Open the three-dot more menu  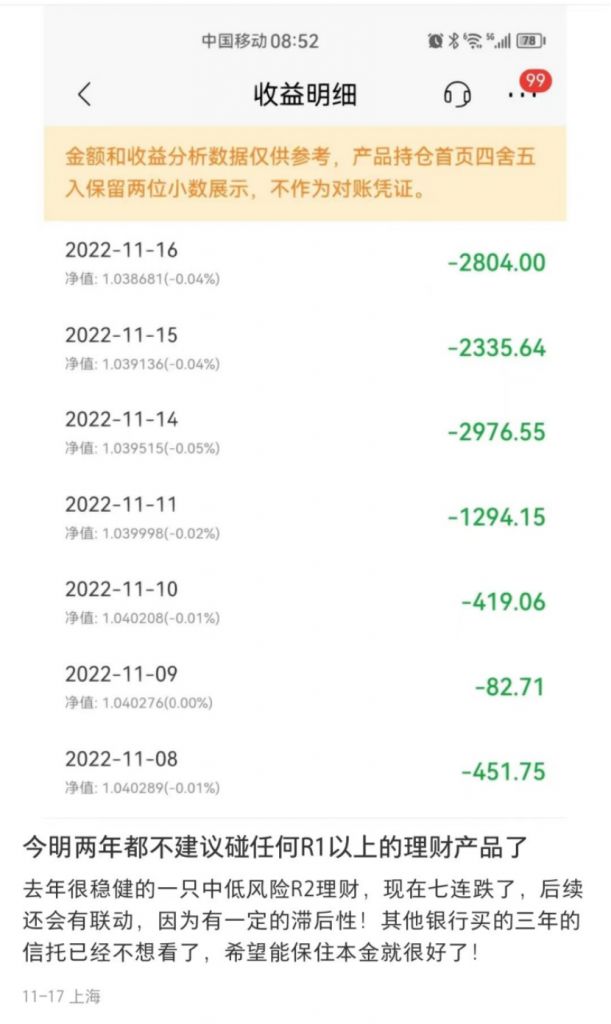click(x=522, y=95)
